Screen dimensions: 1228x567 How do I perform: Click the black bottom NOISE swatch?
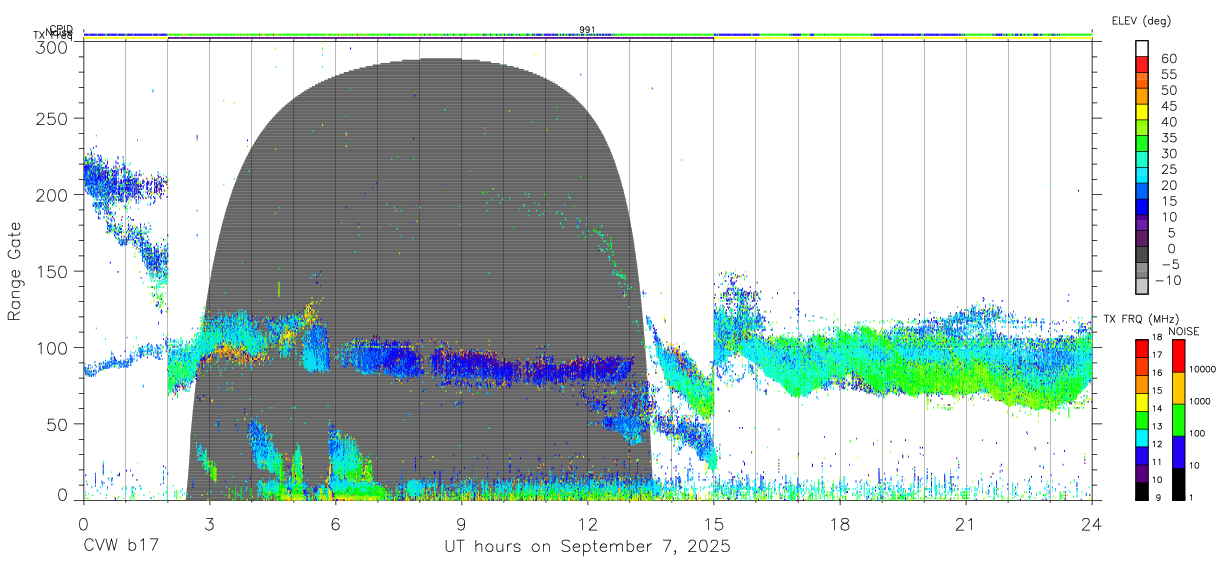coord(1178,483)
